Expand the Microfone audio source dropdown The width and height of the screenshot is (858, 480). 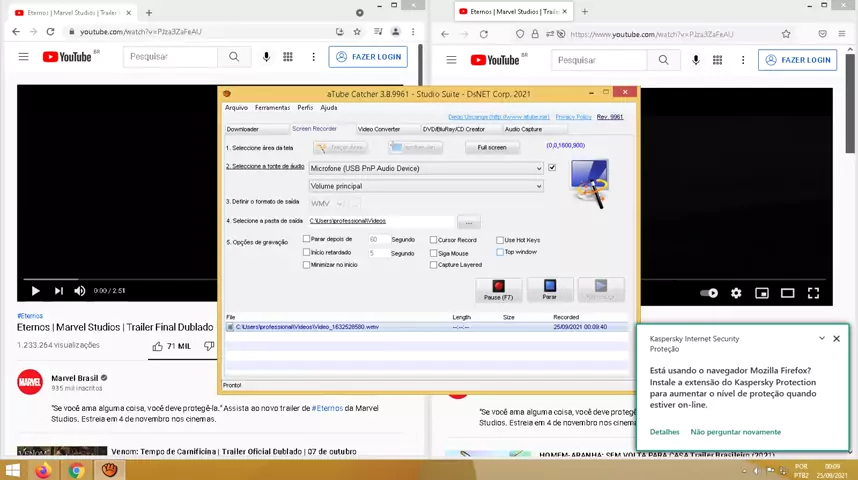tap(539, 168)
